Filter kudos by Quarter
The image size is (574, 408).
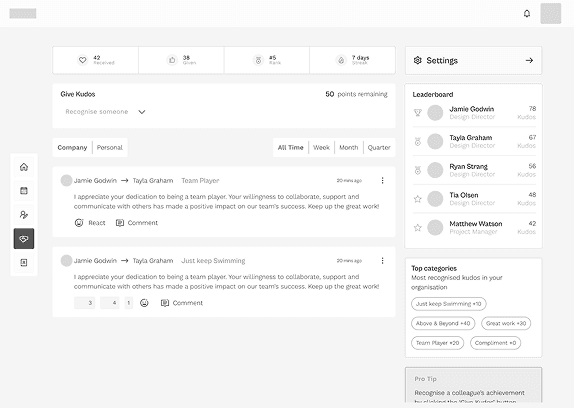pos(379,147)
